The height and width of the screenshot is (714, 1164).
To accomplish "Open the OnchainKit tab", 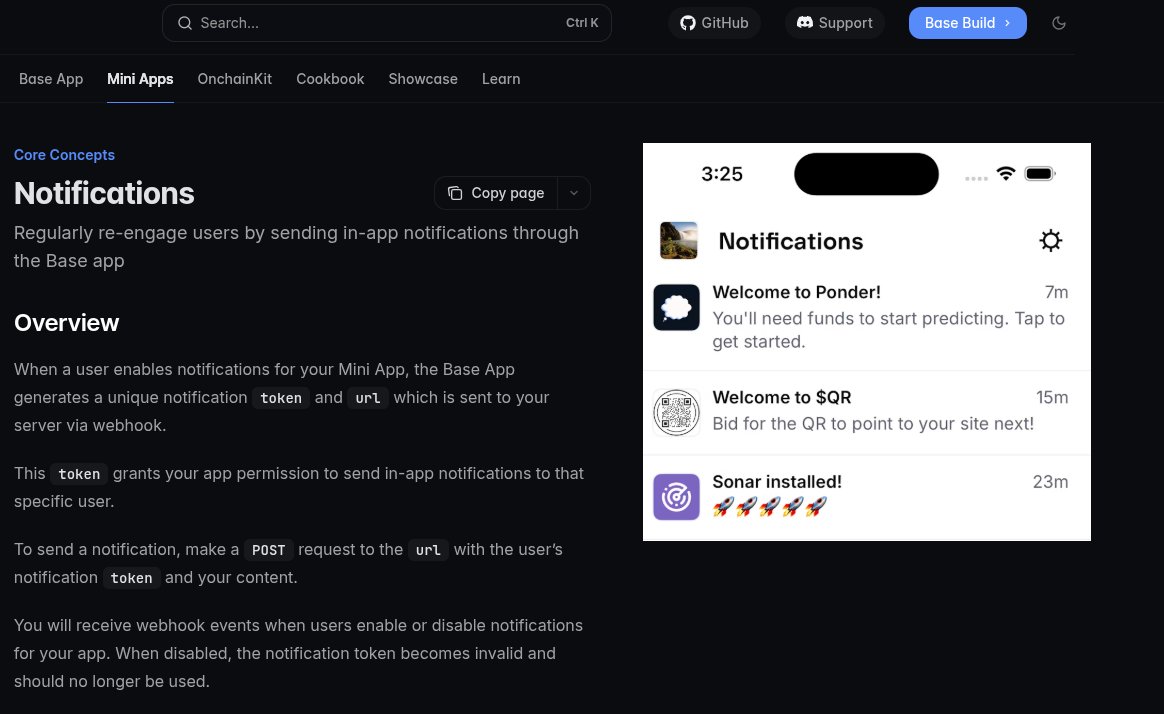I will tap(235, 79).
